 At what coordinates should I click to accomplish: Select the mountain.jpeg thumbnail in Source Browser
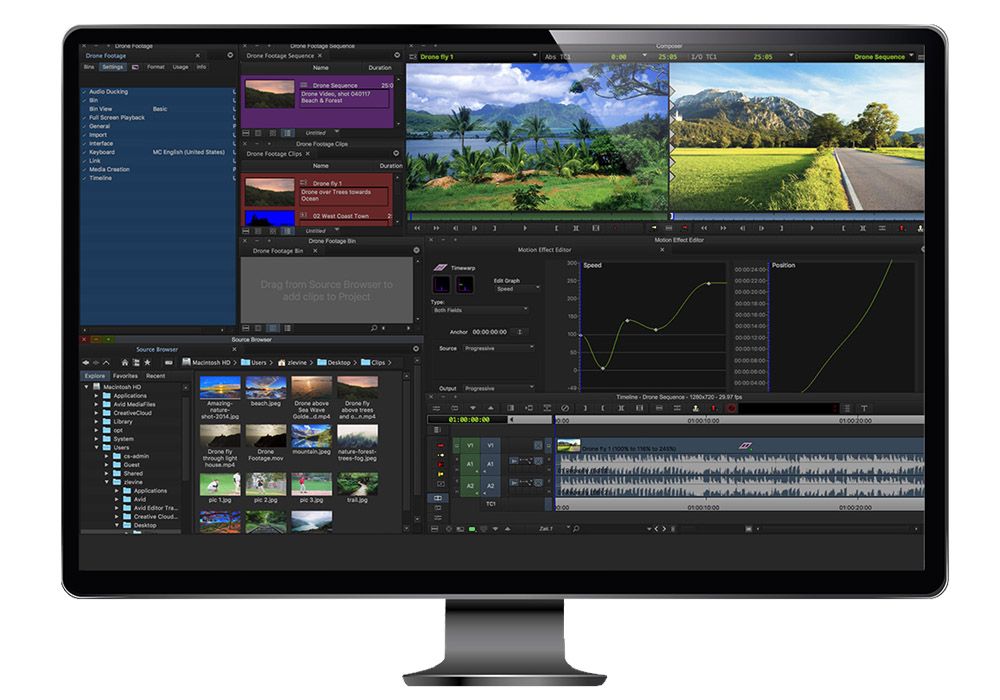311,439
